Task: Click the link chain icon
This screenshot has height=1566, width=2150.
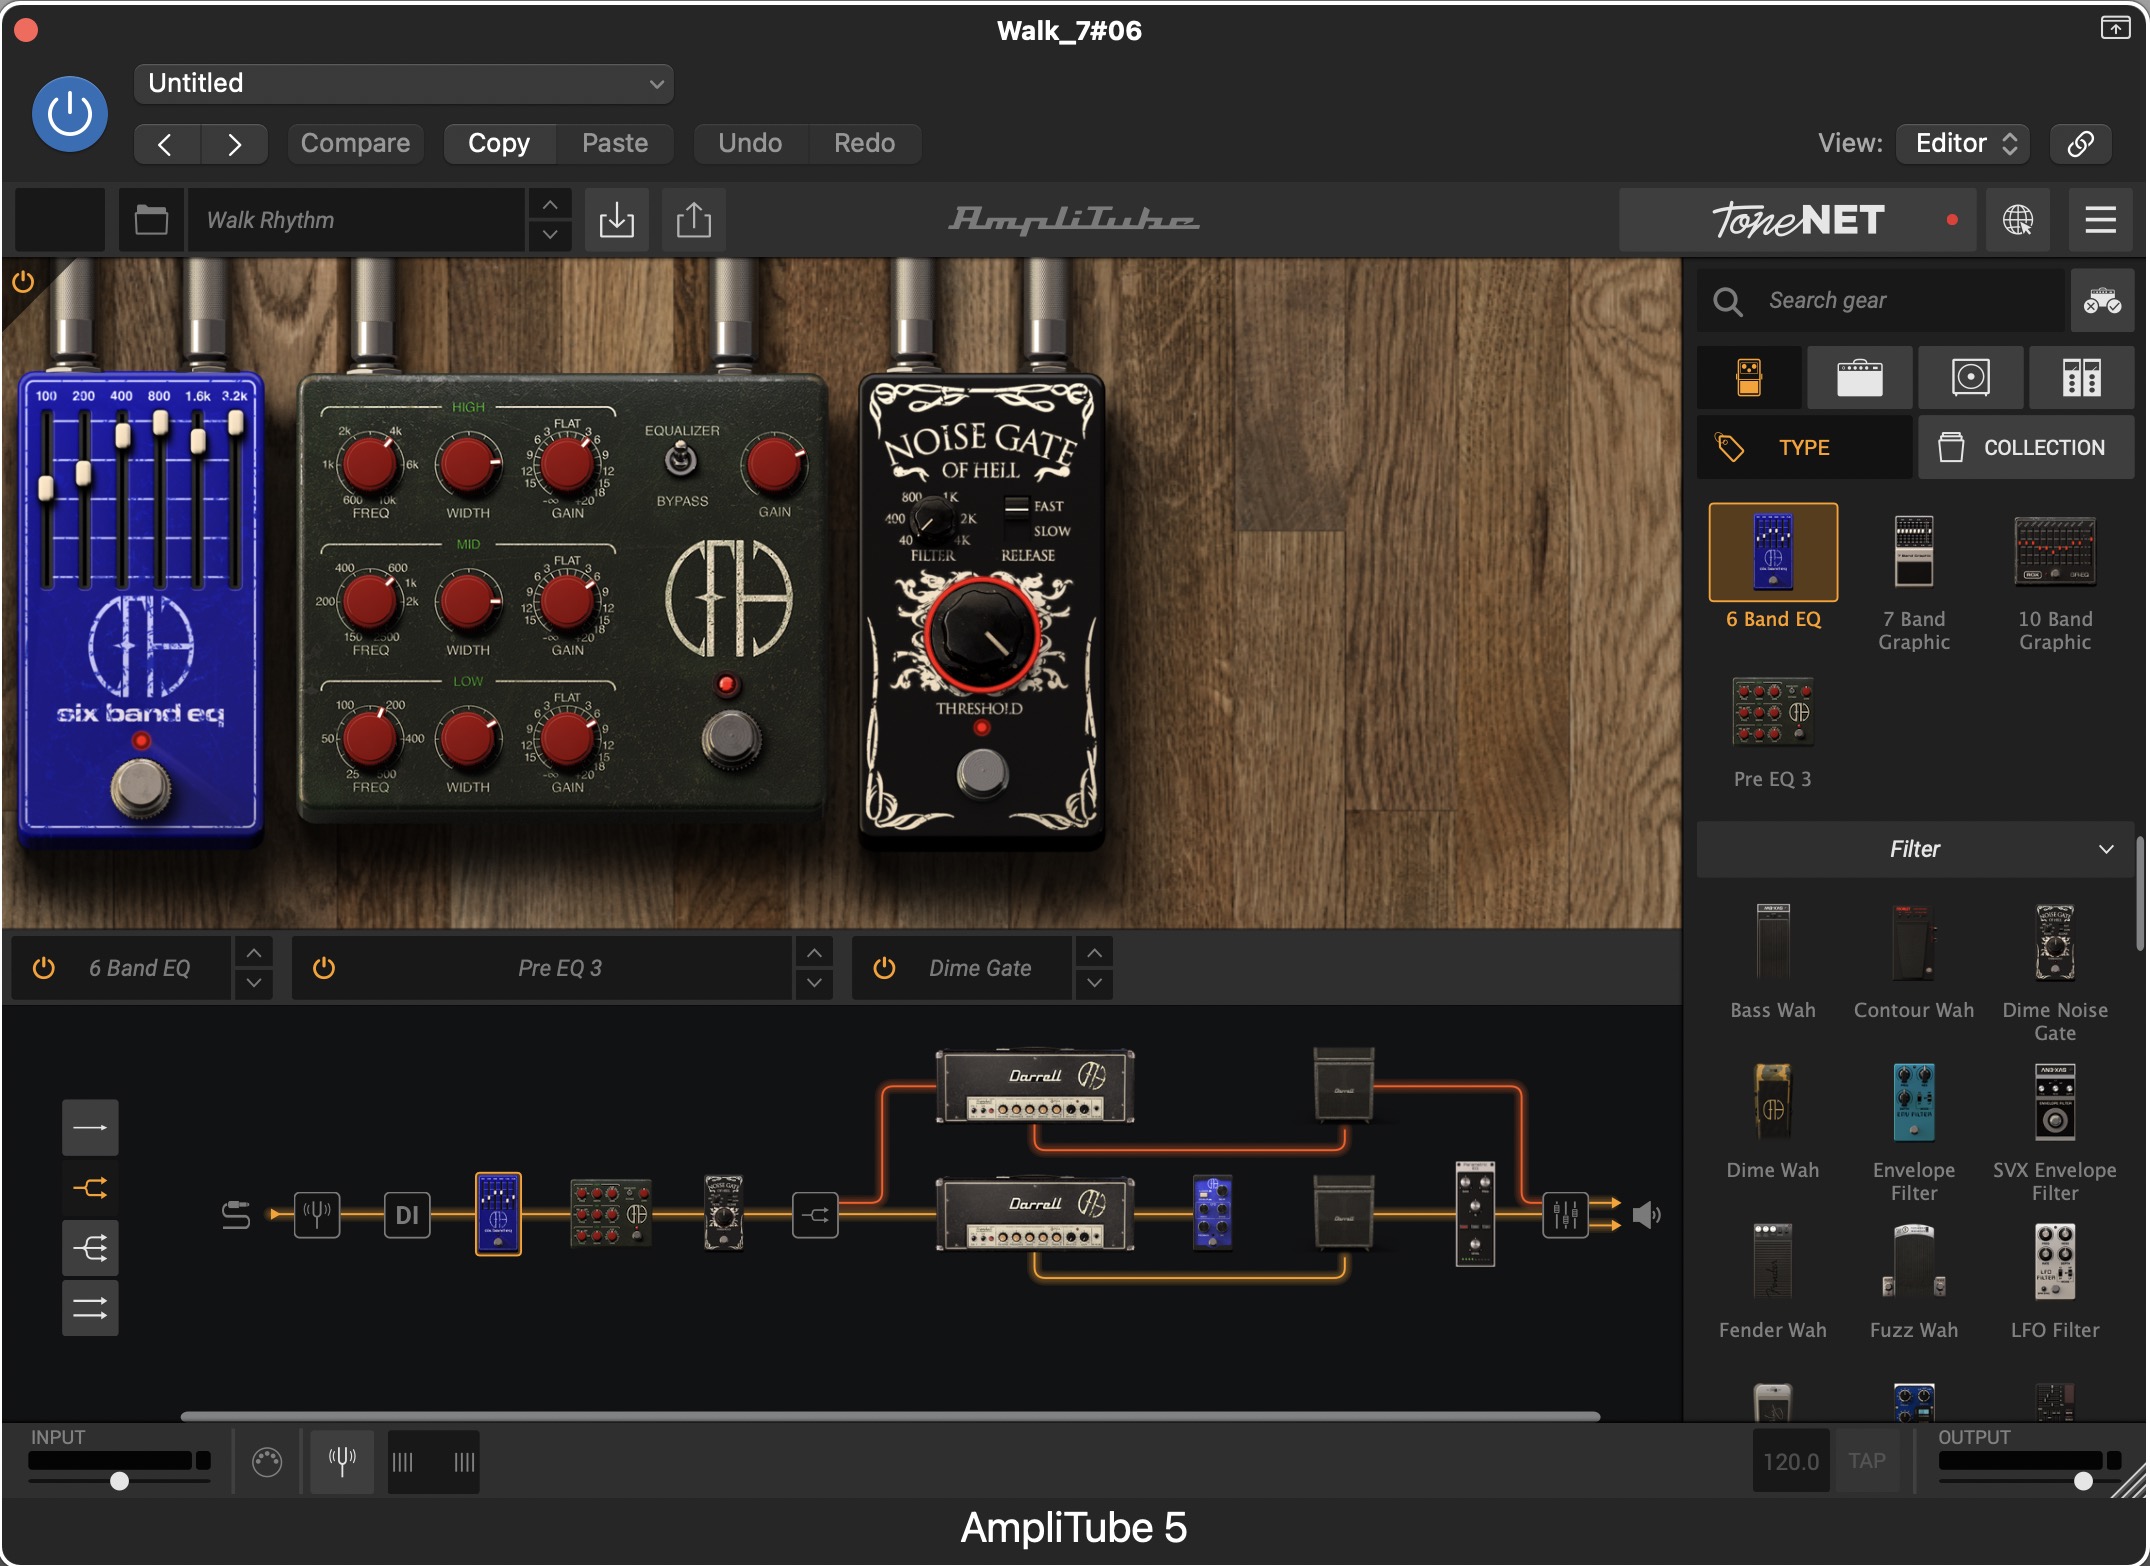Action: point(2081,143)
